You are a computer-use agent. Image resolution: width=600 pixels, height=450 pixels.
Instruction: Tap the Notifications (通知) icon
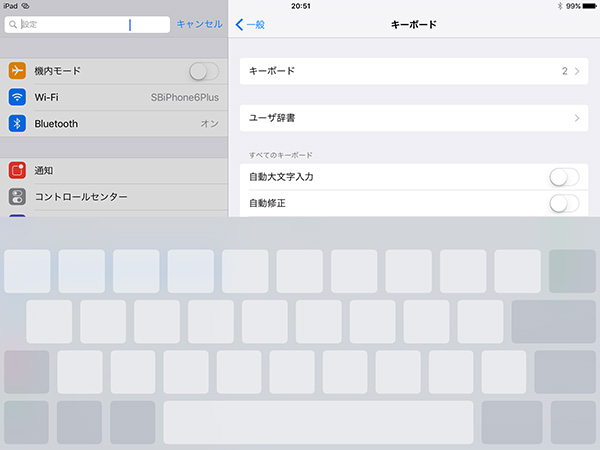(17, 171)
